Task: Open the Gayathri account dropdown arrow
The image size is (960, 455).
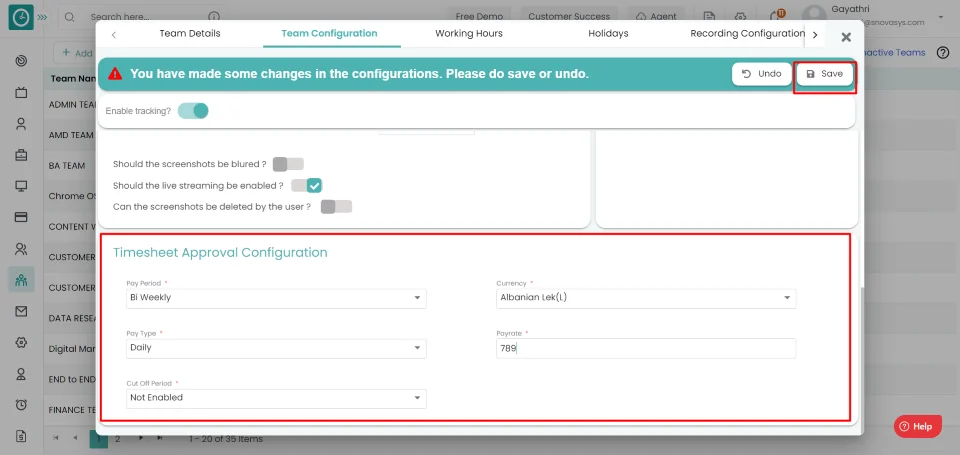Action: (940, 17)
